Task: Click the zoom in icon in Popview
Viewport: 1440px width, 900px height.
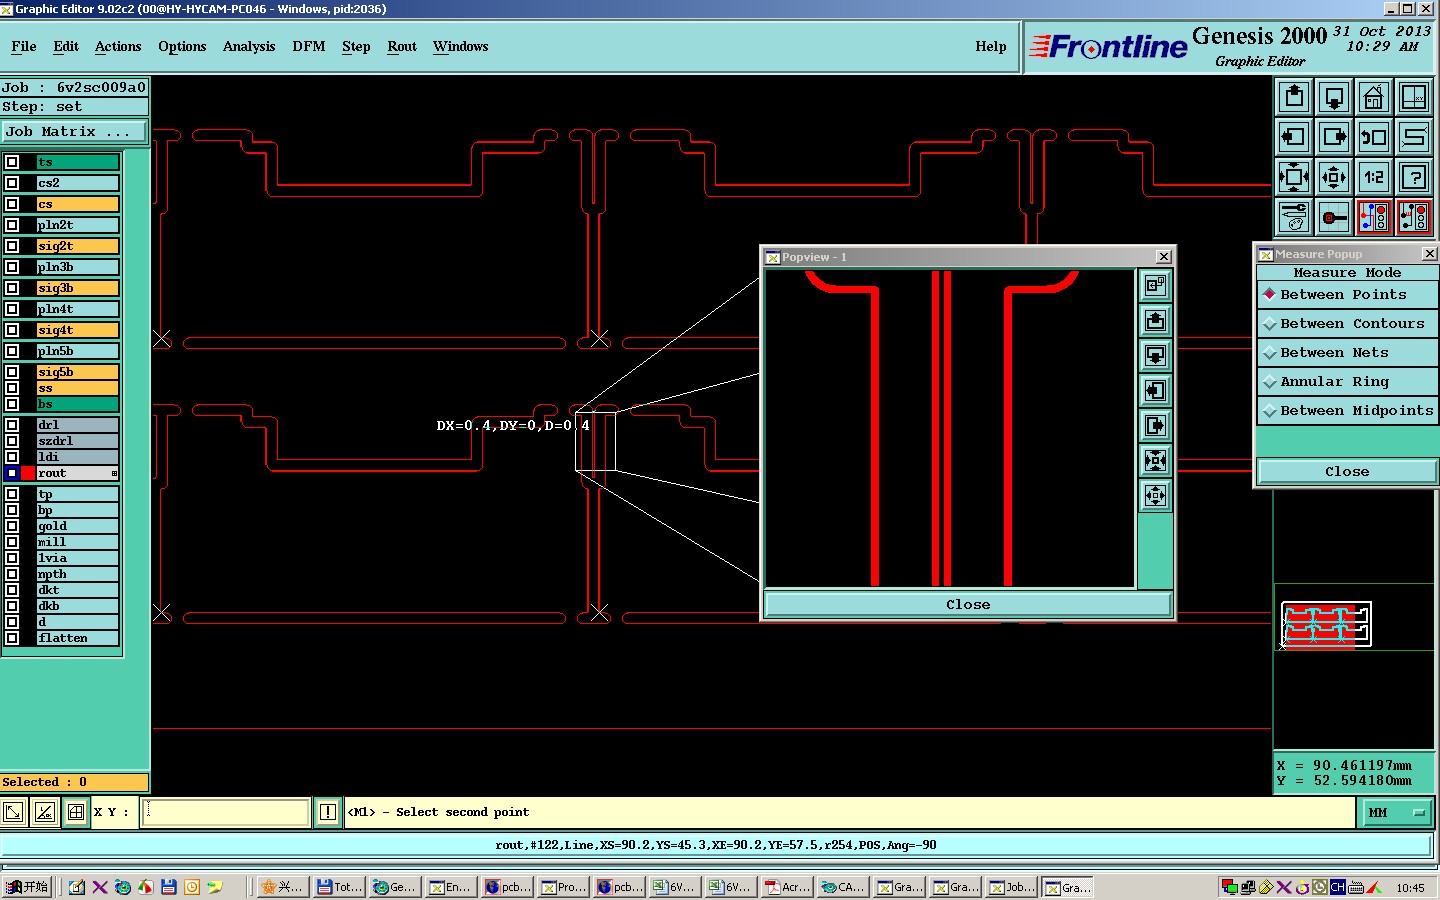Action: [x=1155, y=461]
